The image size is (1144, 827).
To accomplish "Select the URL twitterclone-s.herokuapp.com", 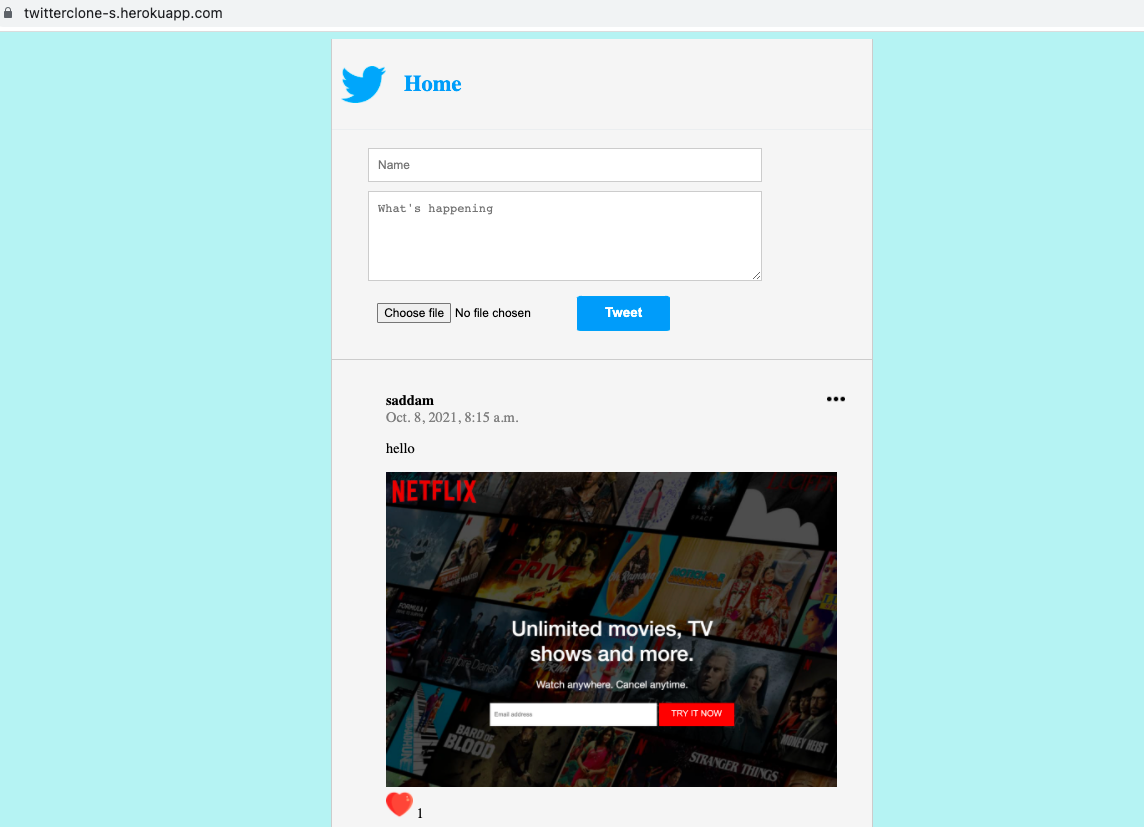I will [123, 13].
